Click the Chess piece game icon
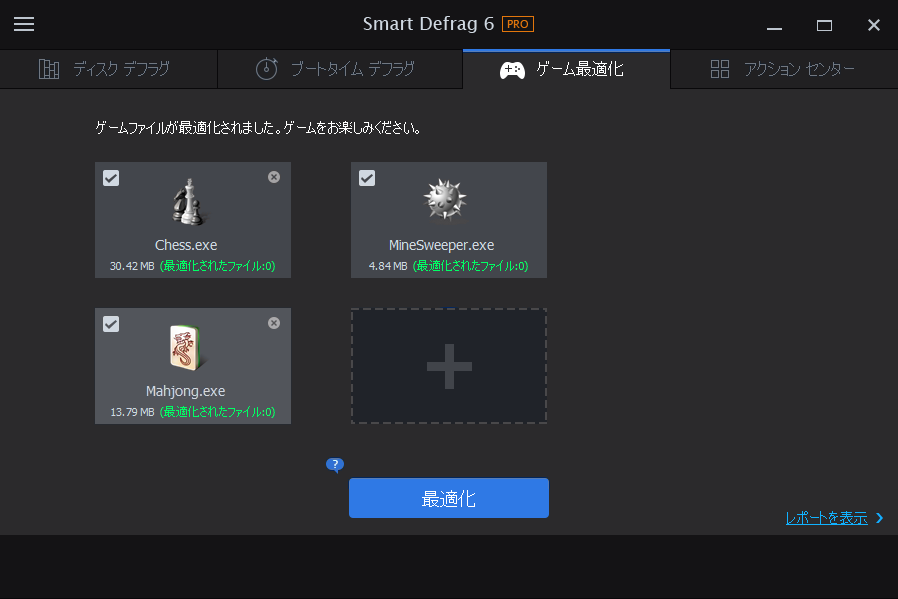The height and width of the screenshot is (599, 898). (x=189, y=202)
